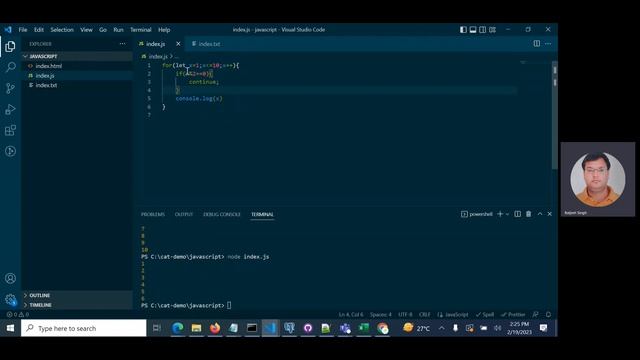Viewport: 640px width, 360px height.
Task: Change end of line sequence CRLF
Action: click(x=424, y=314)
